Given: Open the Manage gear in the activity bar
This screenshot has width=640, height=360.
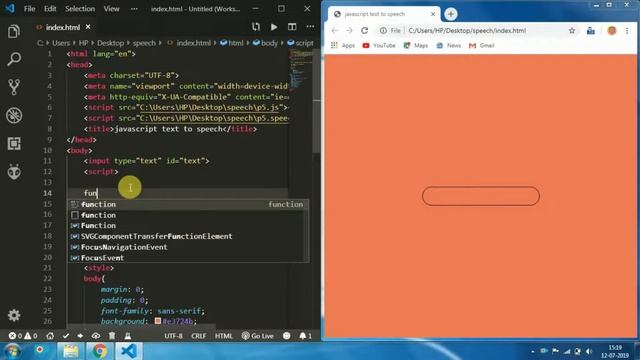Looking at the screenshot, I should [x=14, y=315].
